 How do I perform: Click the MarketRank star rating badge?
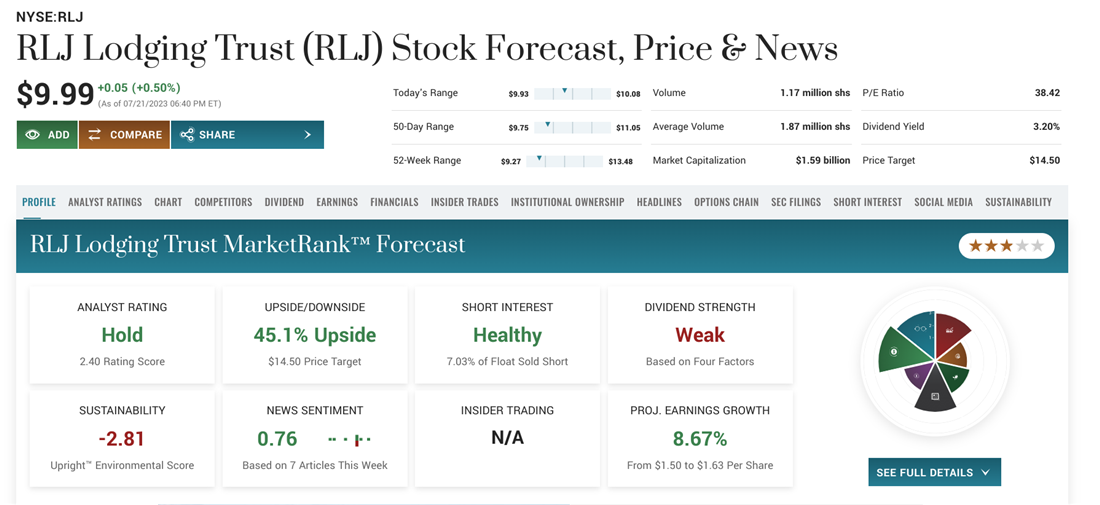(1006, 245)
